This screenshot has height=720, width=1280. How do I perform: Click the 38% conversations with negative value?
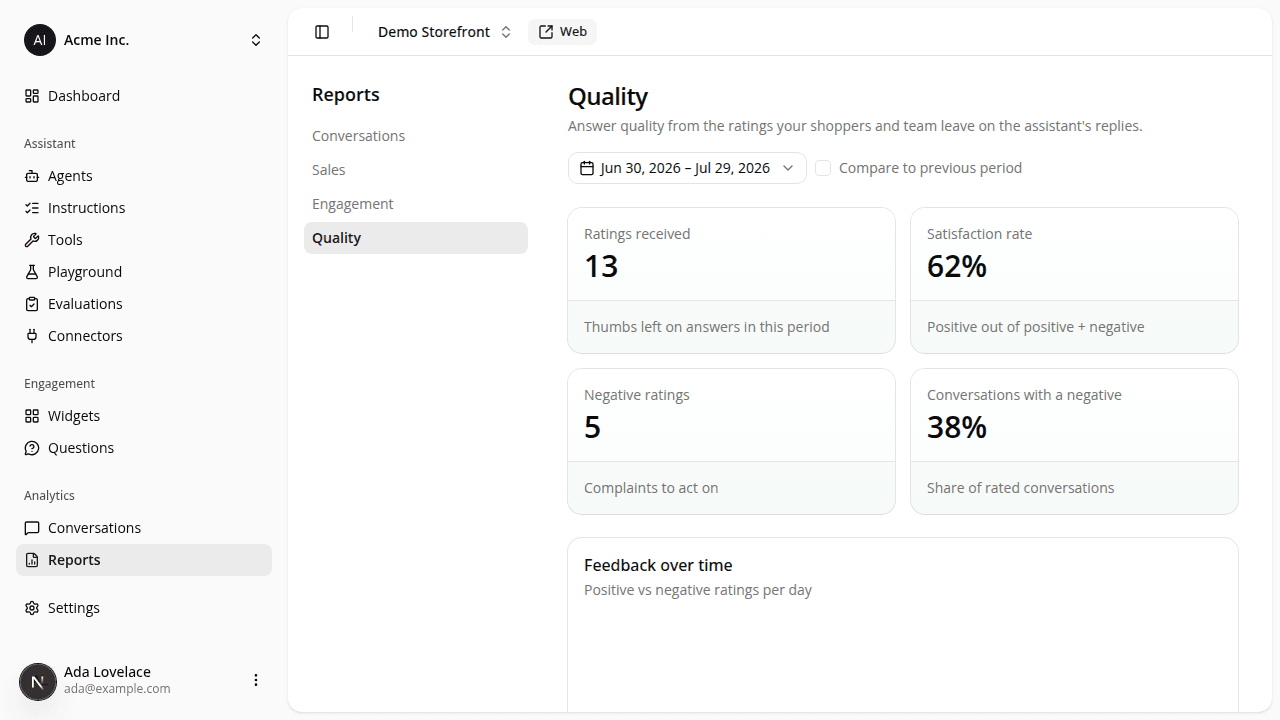957,427
